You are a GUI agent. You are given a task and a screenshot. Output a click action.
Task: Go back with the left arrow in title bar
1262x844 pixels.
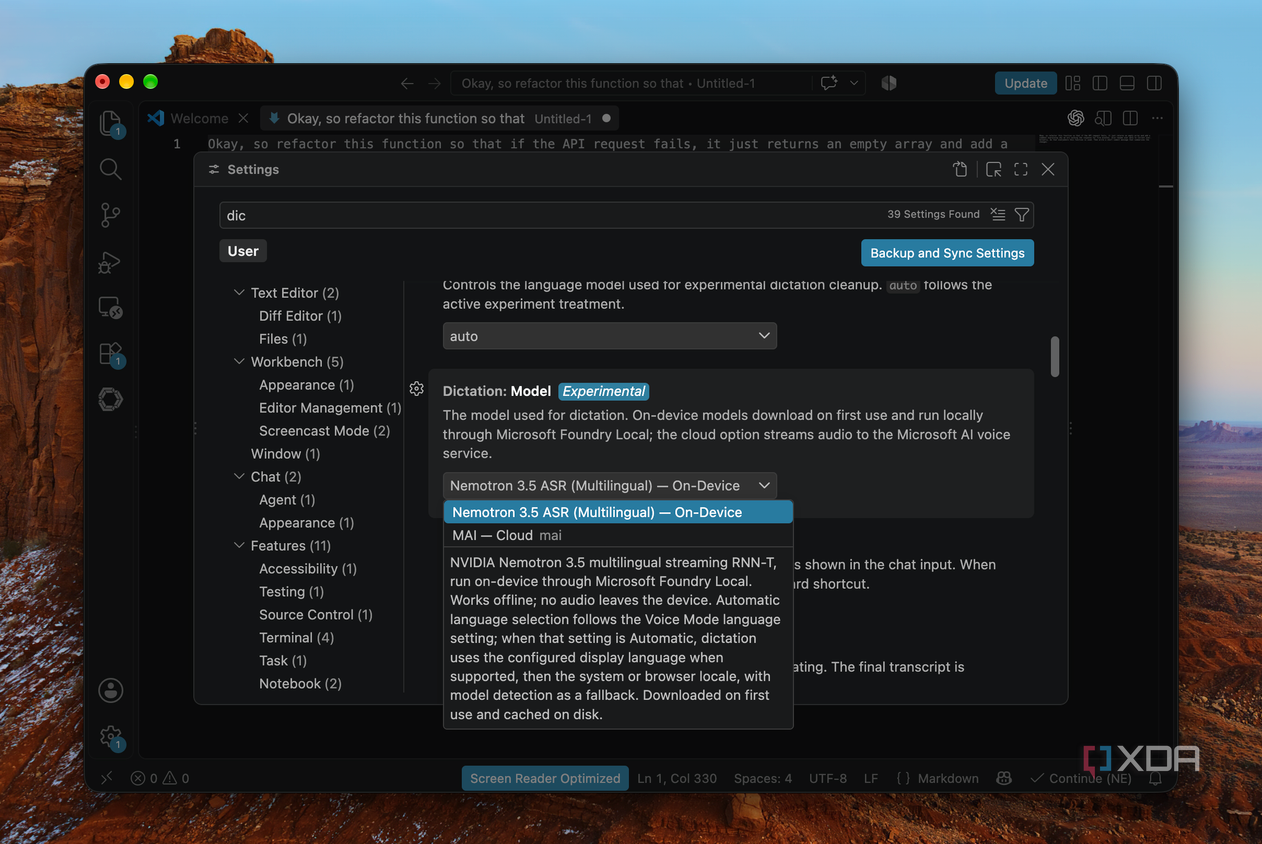pos(407,83)
